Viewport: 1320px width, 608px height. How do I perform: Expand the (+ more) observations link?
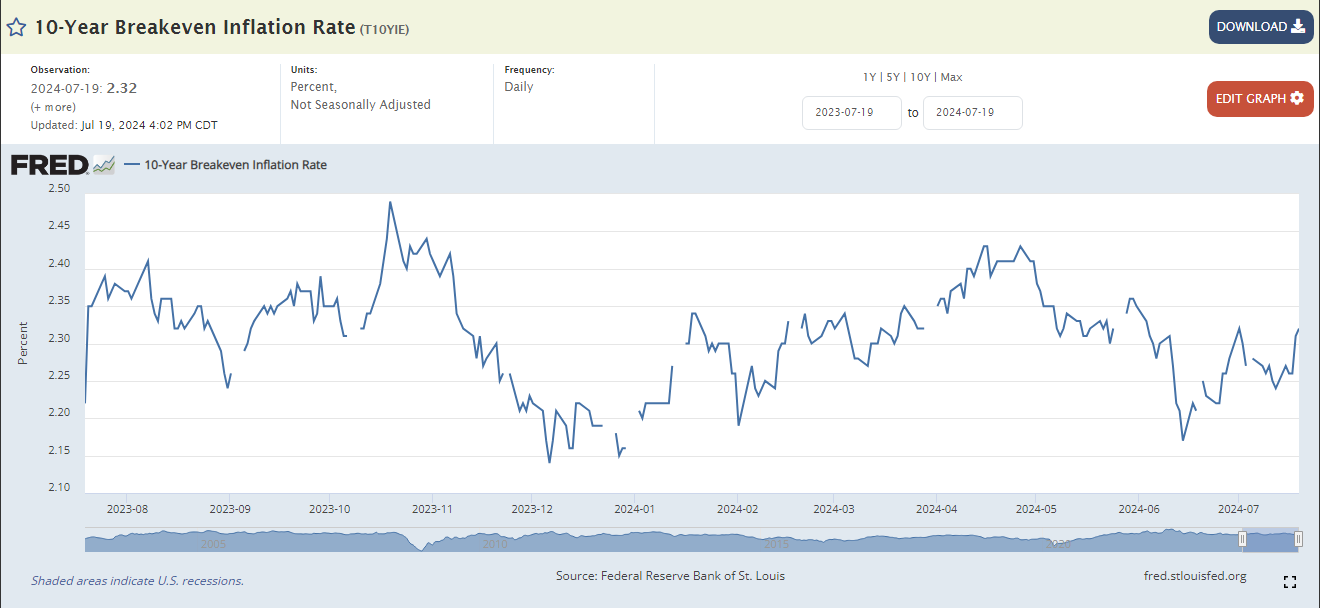52,107
